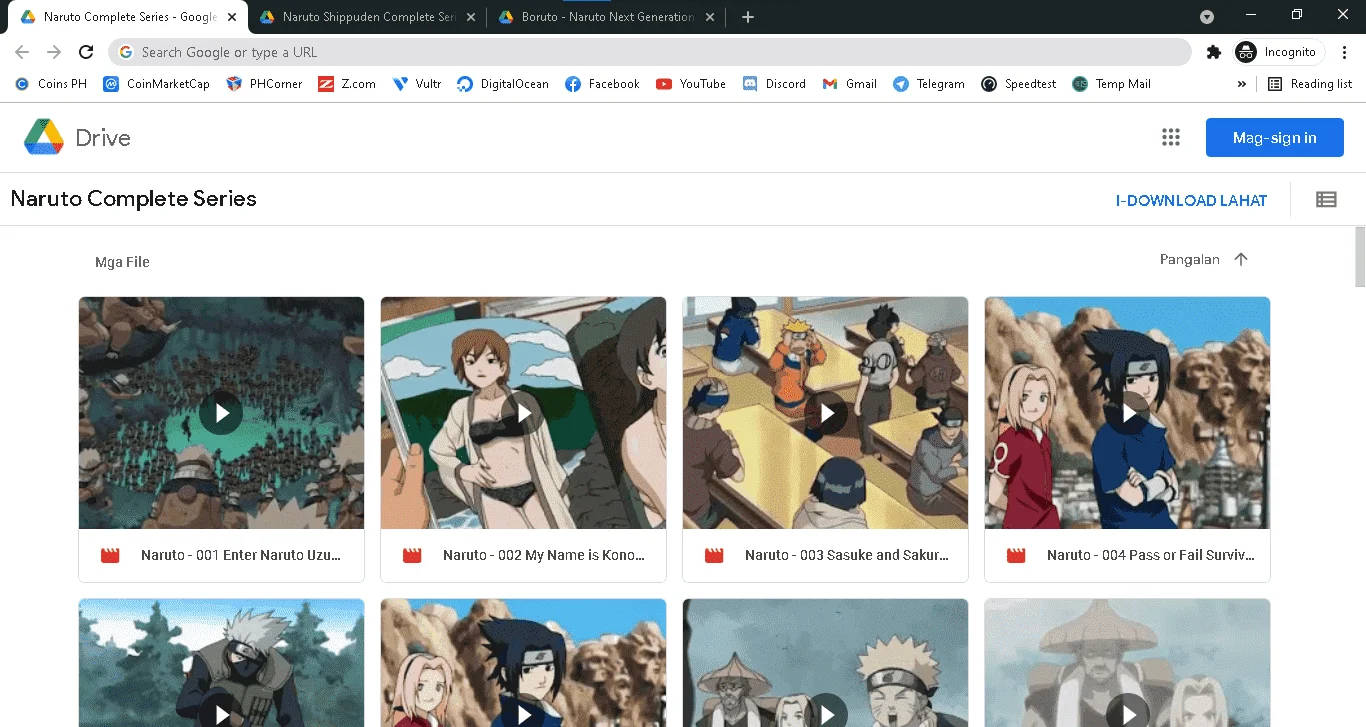The image size is (1366, 727).
Task: Click the Incognito profile indicator
Action: coord(1277,52)
